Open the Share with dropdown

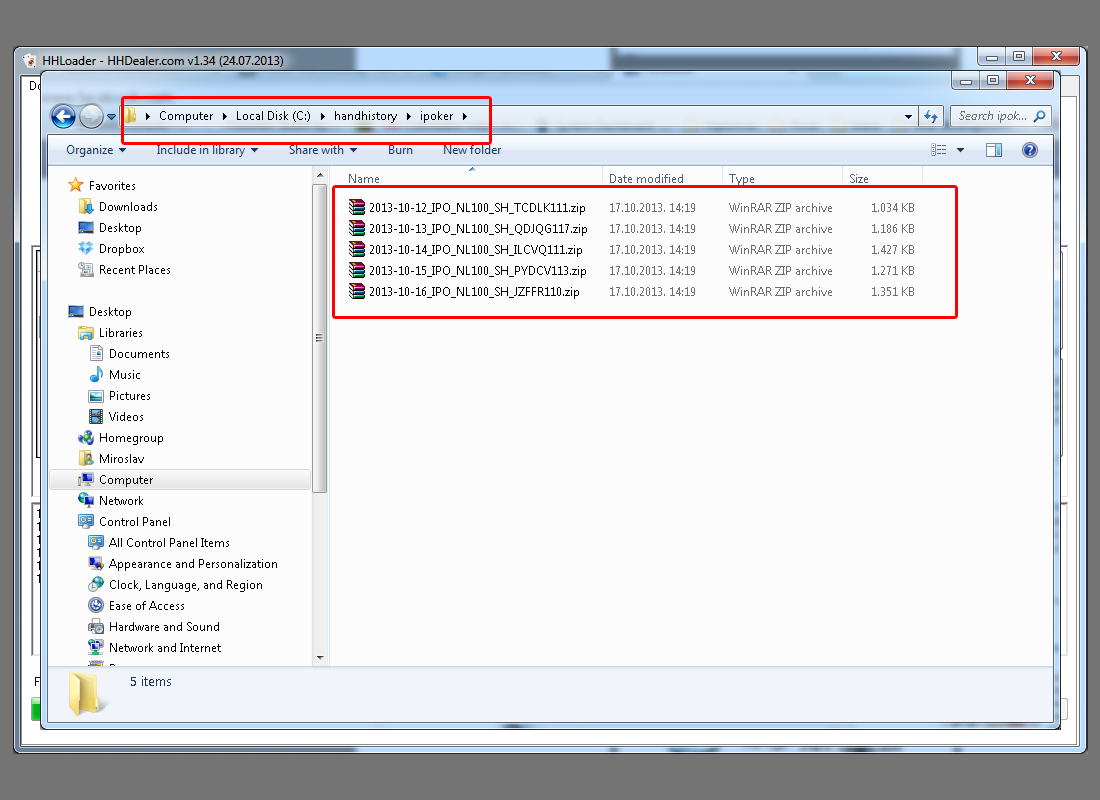(323, 150)
